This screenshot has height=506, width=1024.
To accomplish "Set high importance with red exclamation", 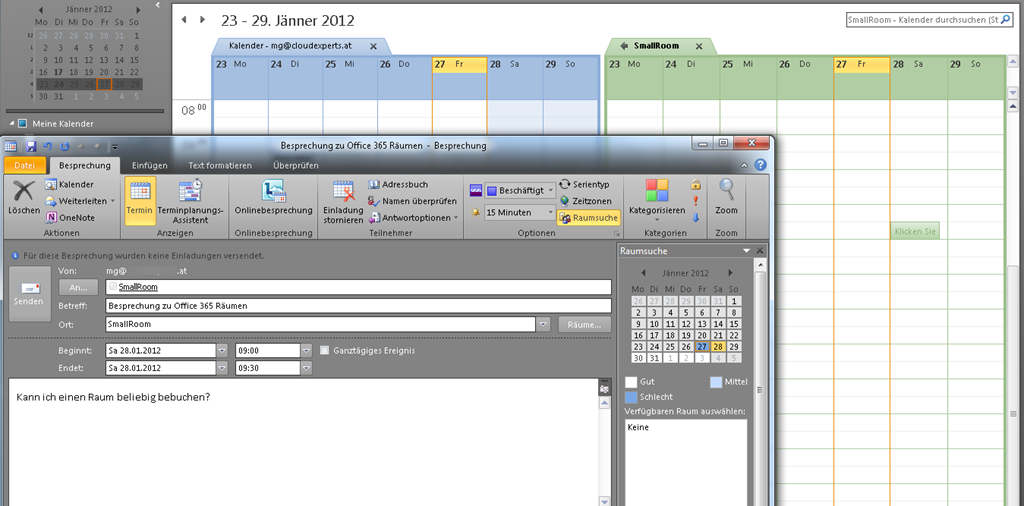I will tap(696, 201).
